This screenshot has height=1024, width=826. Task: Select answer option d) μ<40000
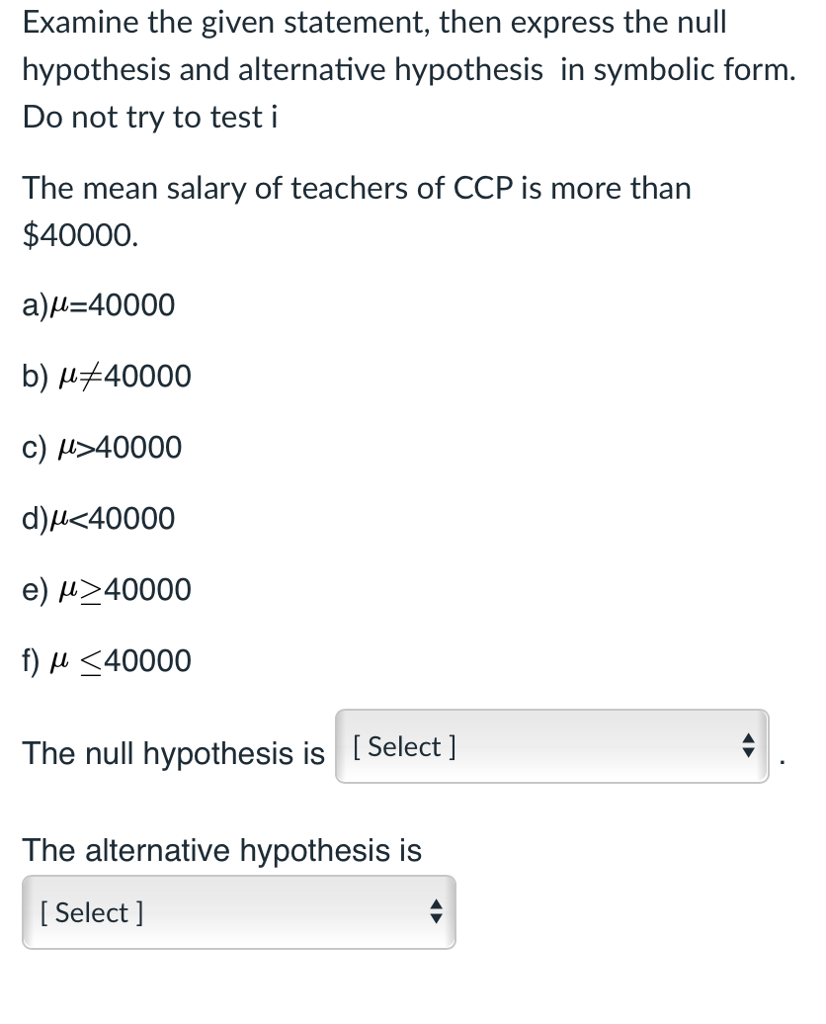pos(98,518)
